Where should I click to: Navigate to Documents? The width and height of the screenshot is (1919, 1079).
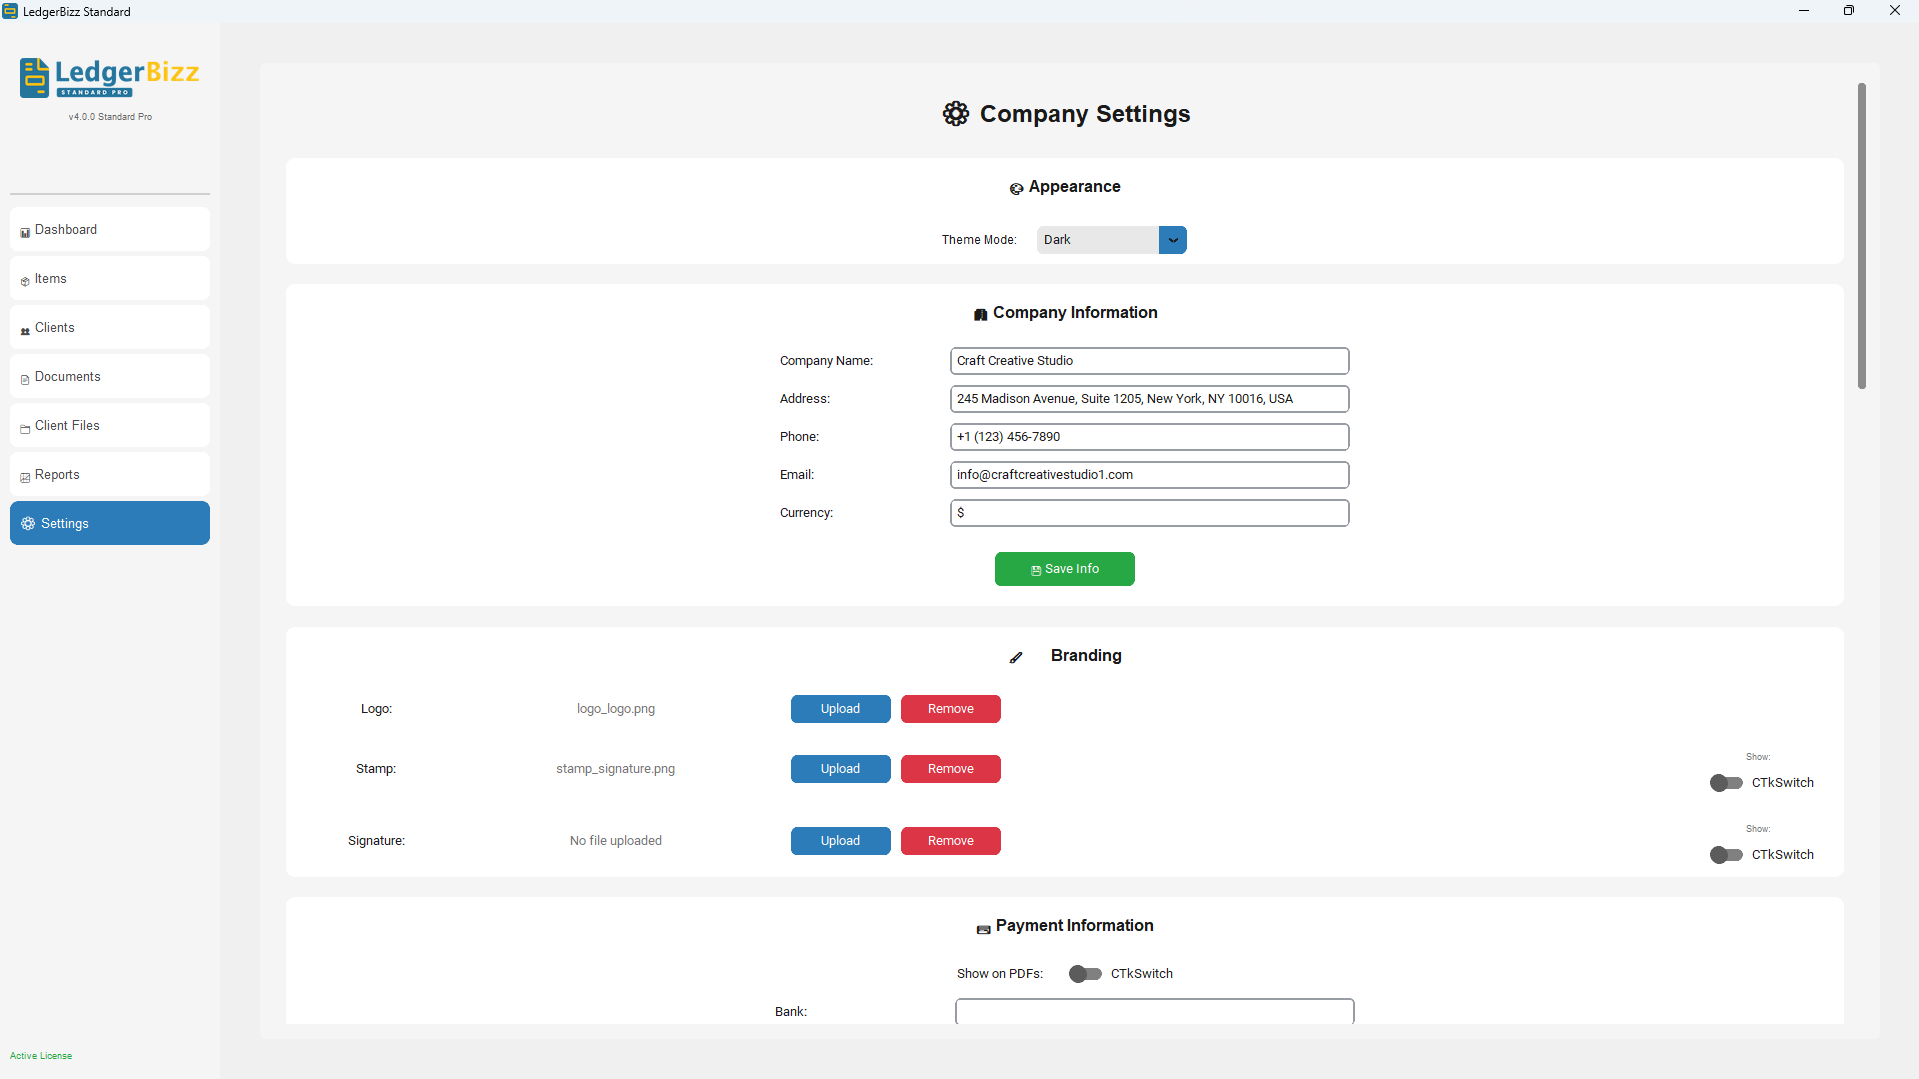(110, 376)
